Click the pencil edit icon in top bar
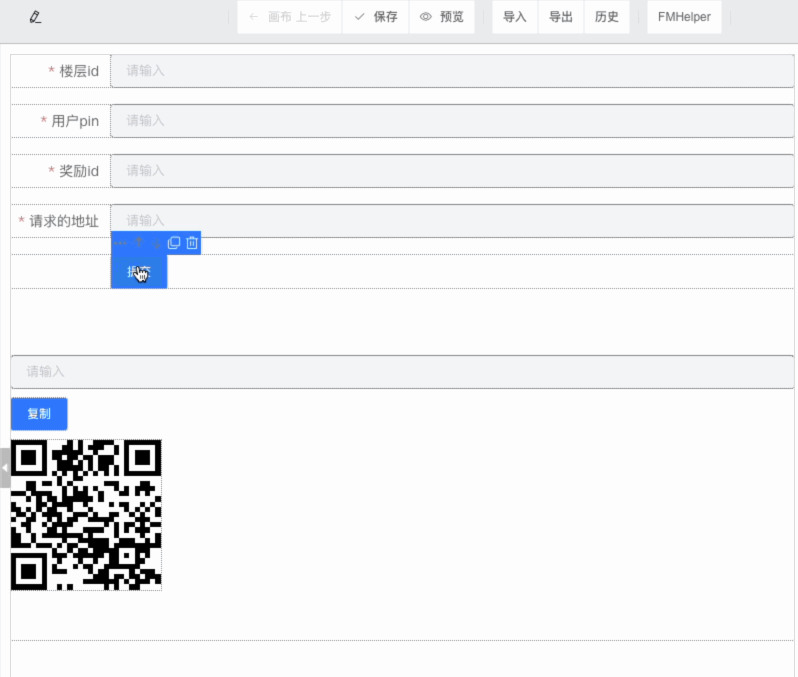The image size is (798, 677). point(35,17)
